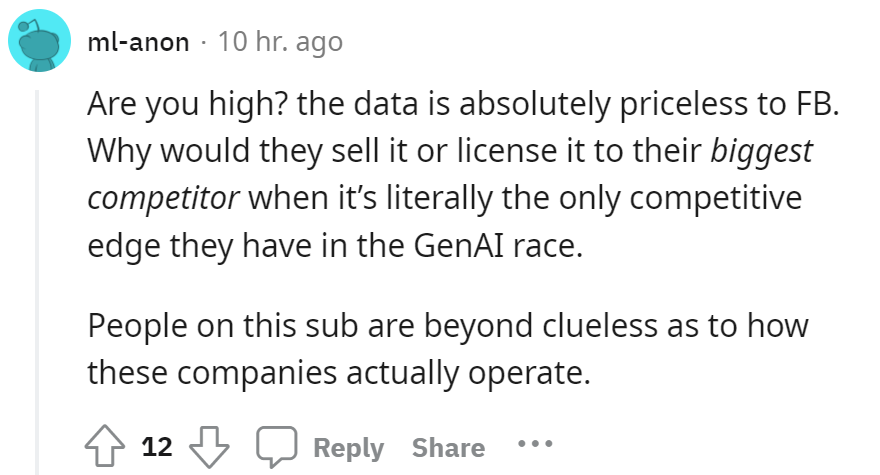
Task: Click the Reply label
Action: pyautogui.click(x=349, y=448)
